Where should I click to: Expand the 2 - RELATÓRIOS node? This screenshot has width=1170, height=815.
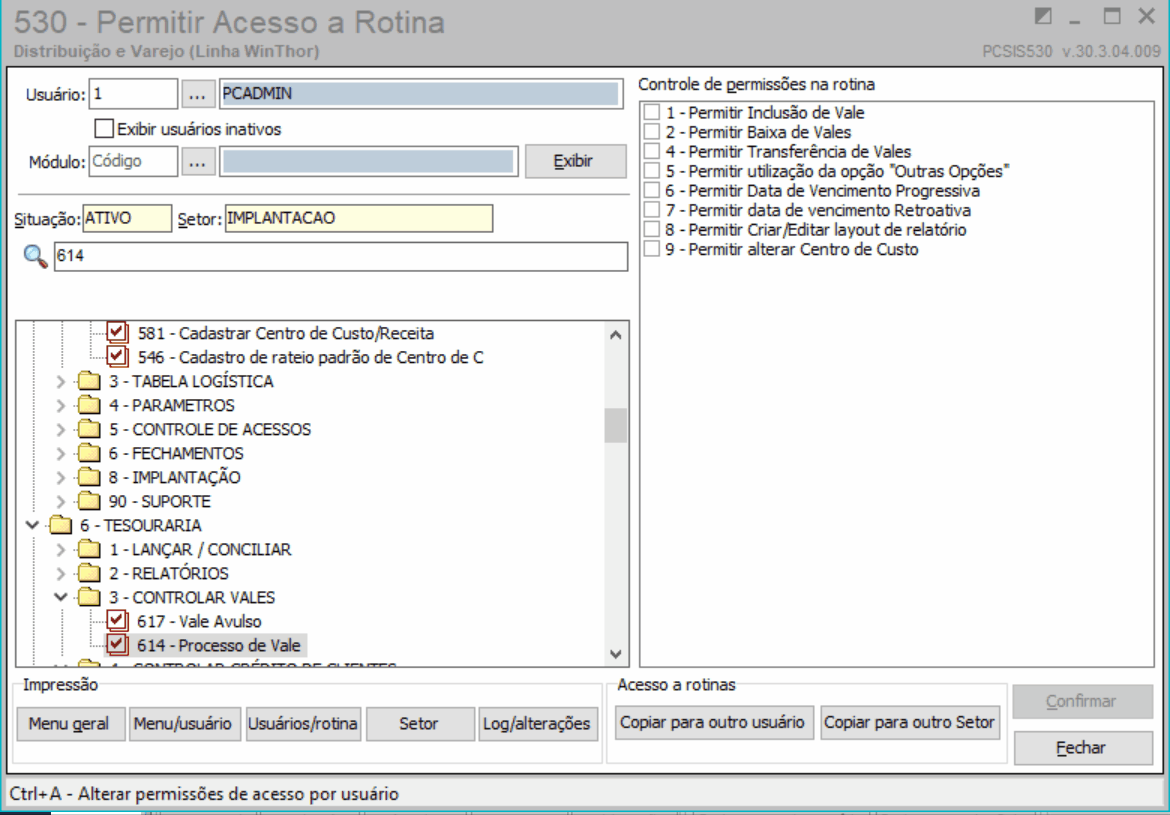tap(62, 574)
